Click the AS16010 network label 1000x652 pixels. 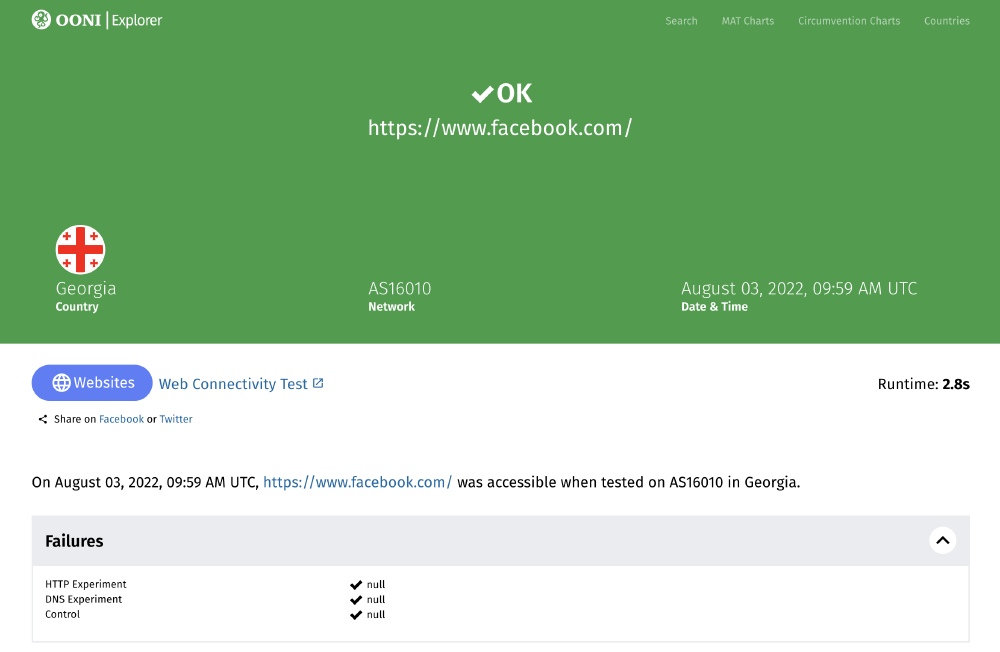tap(399, 288)
